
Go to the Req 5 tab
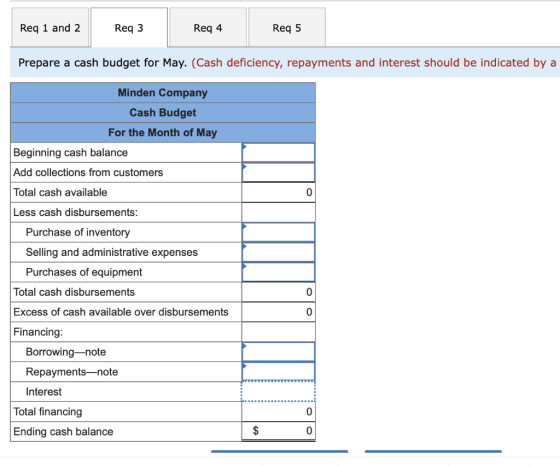[287, 27]
